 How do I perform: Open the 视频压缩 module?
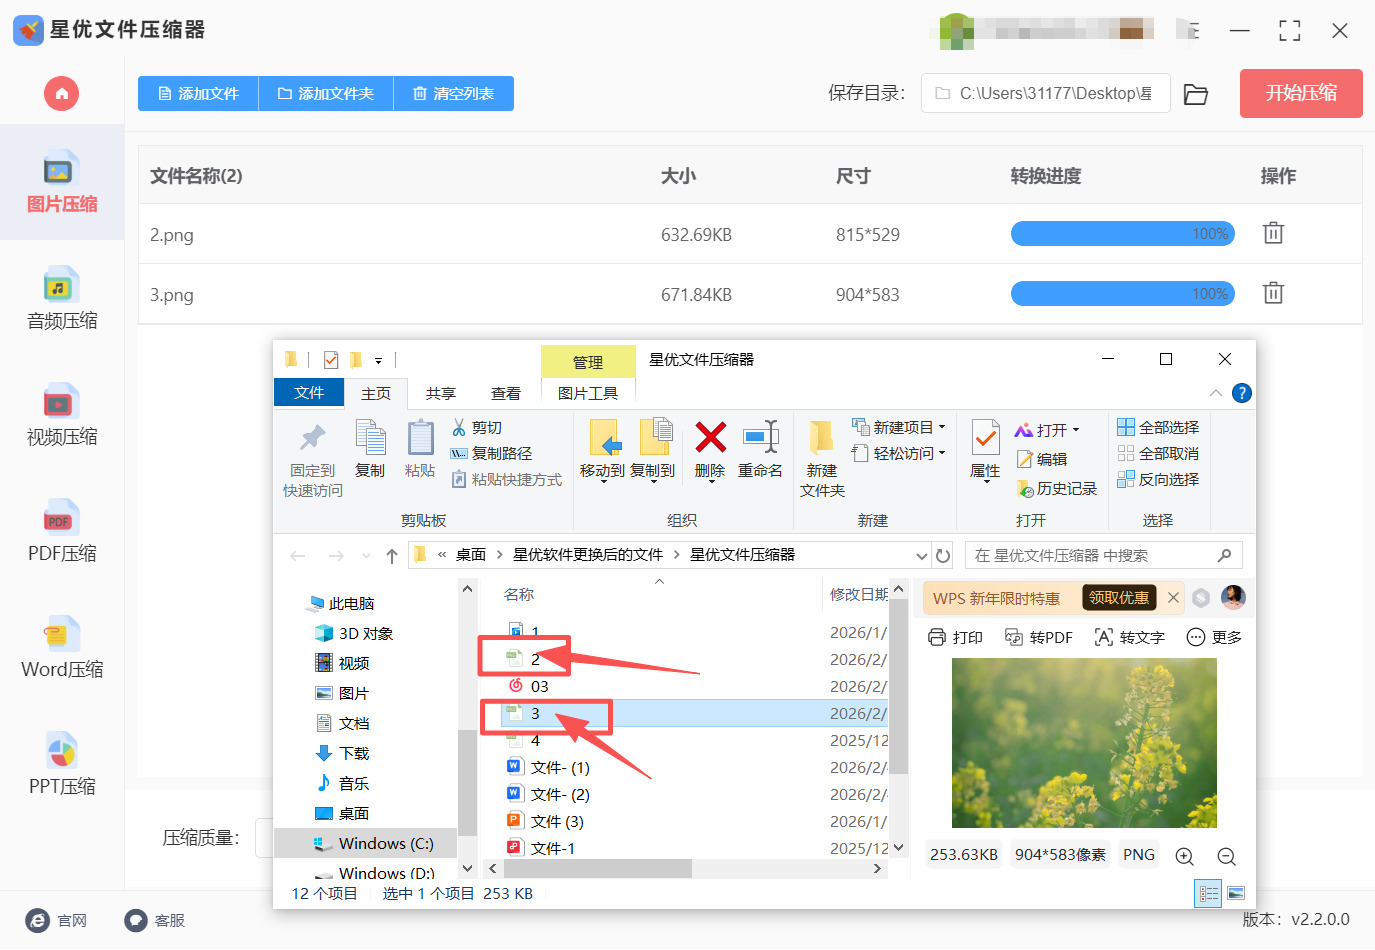62,415
